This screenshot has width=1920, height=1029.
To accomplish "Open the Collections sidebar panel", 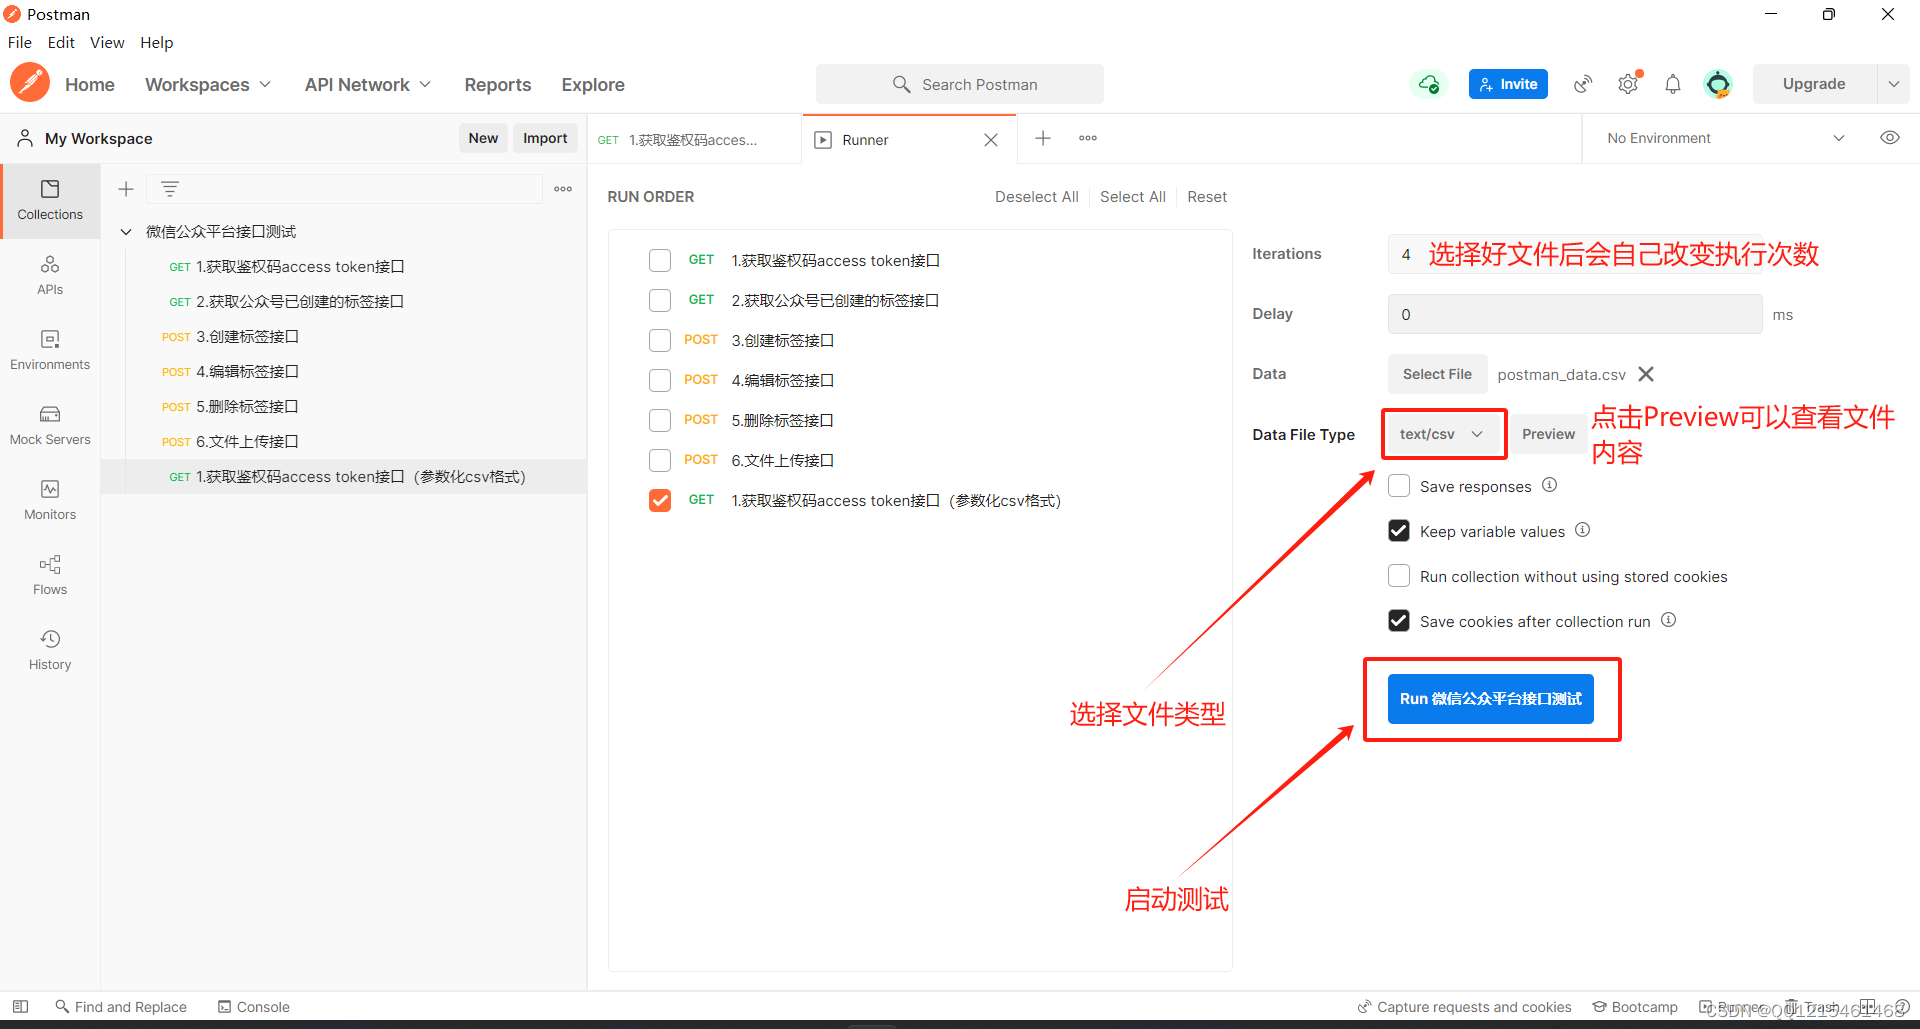I will click(x=50, y=200).
